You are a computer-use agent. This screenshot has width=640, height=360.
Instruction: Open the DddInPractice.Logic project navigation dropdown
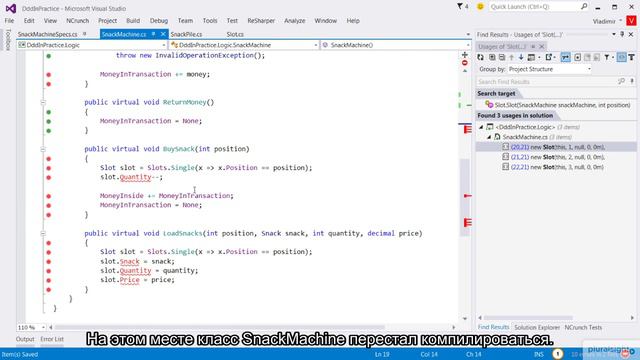[x=92, y=45]
